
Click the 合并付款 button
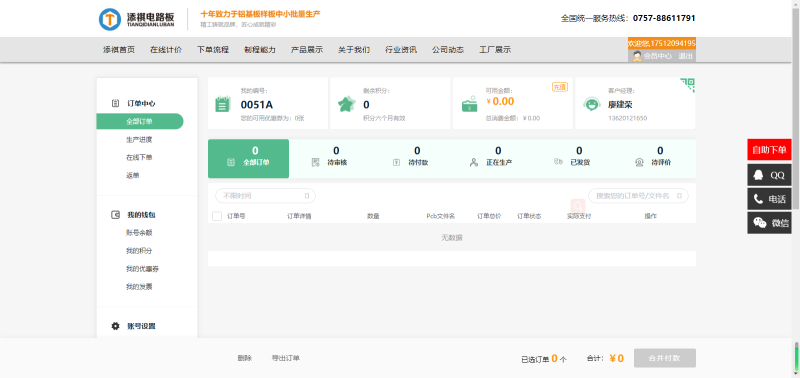tap(665, 358)
